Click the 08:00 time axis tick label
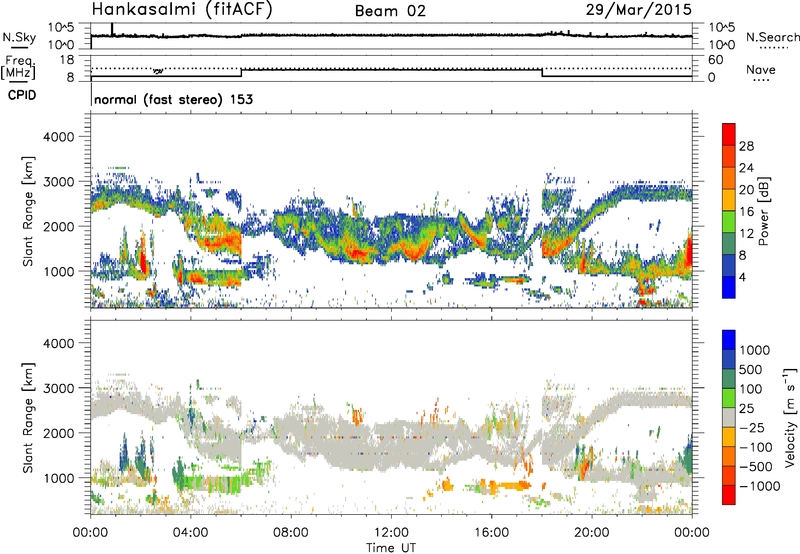 [x=291, y=533]
